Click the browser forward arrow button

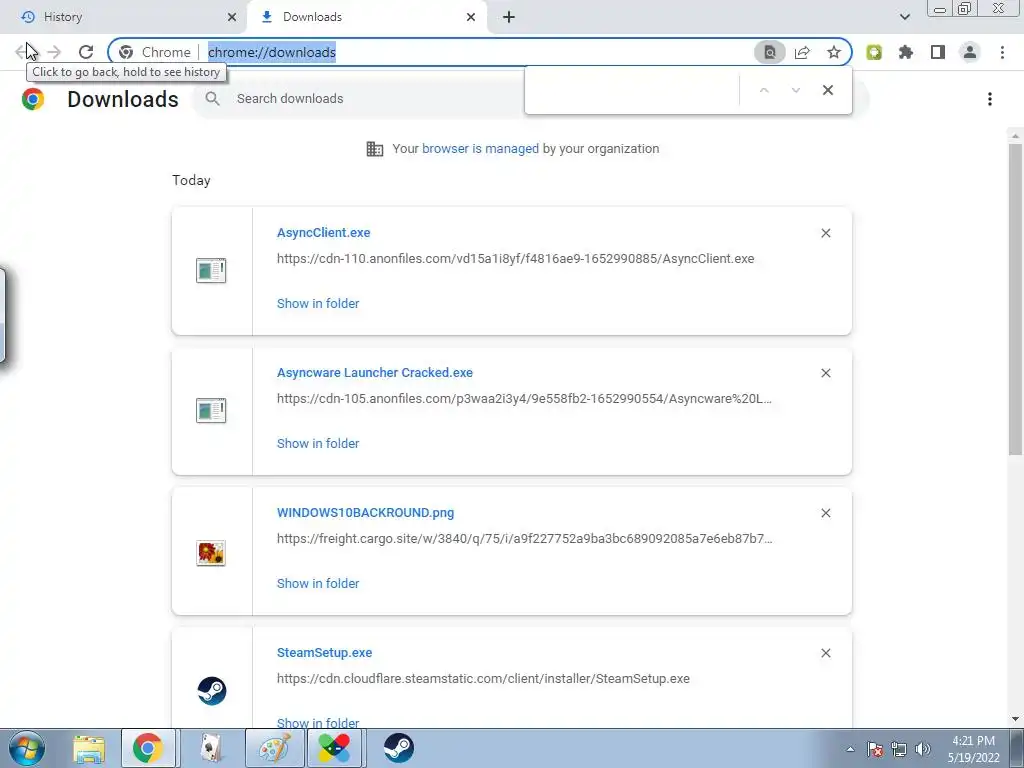click(x=54, y=52)
